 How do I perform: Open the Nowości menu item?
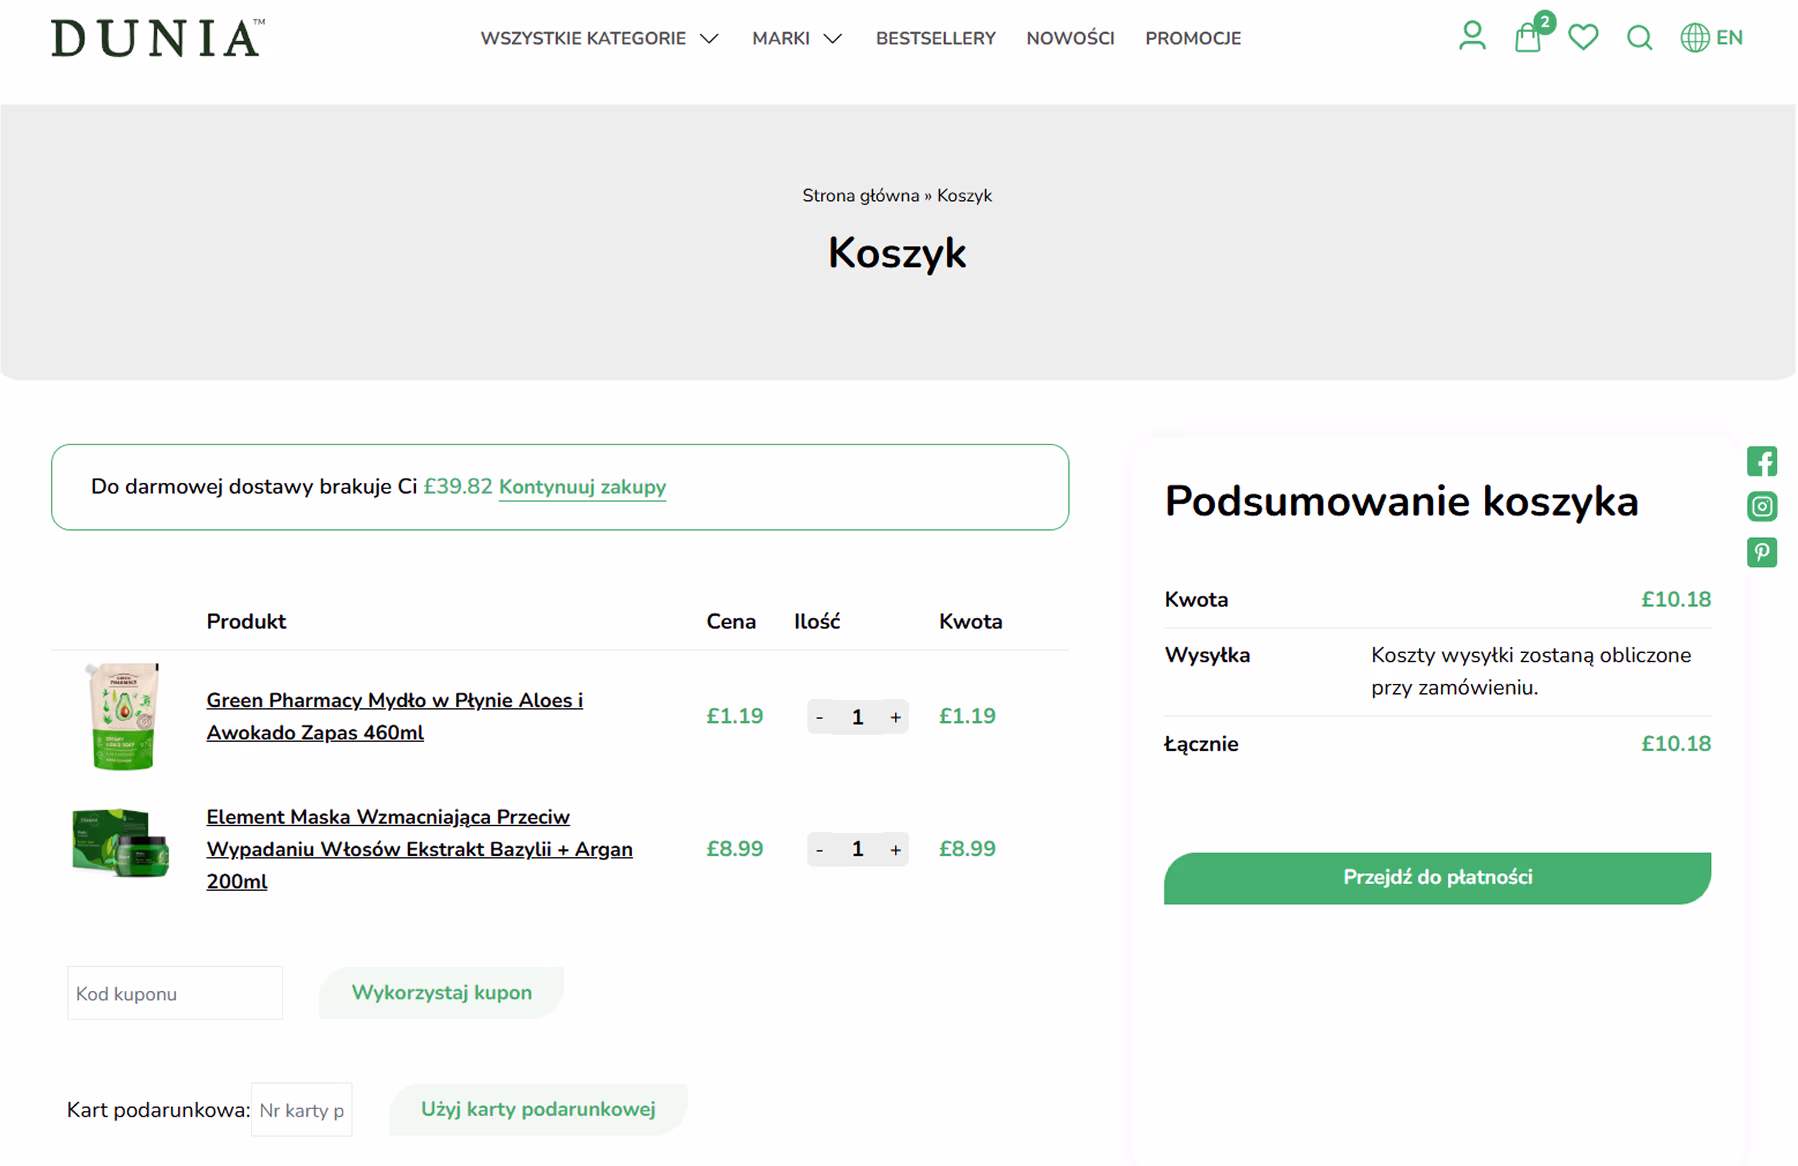(1070, 38)
